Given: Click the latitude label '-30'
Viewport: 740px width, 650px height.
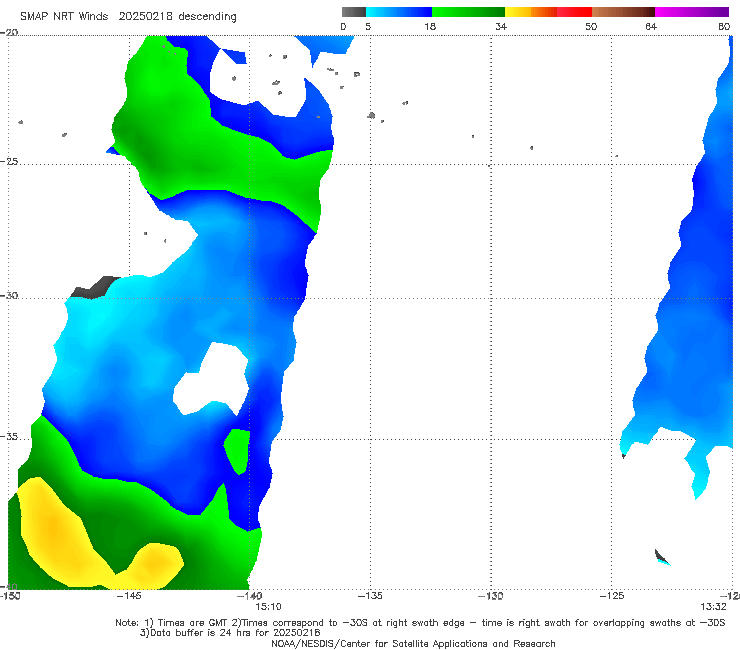Looking at the screenshot, I should tap(9, 295).
